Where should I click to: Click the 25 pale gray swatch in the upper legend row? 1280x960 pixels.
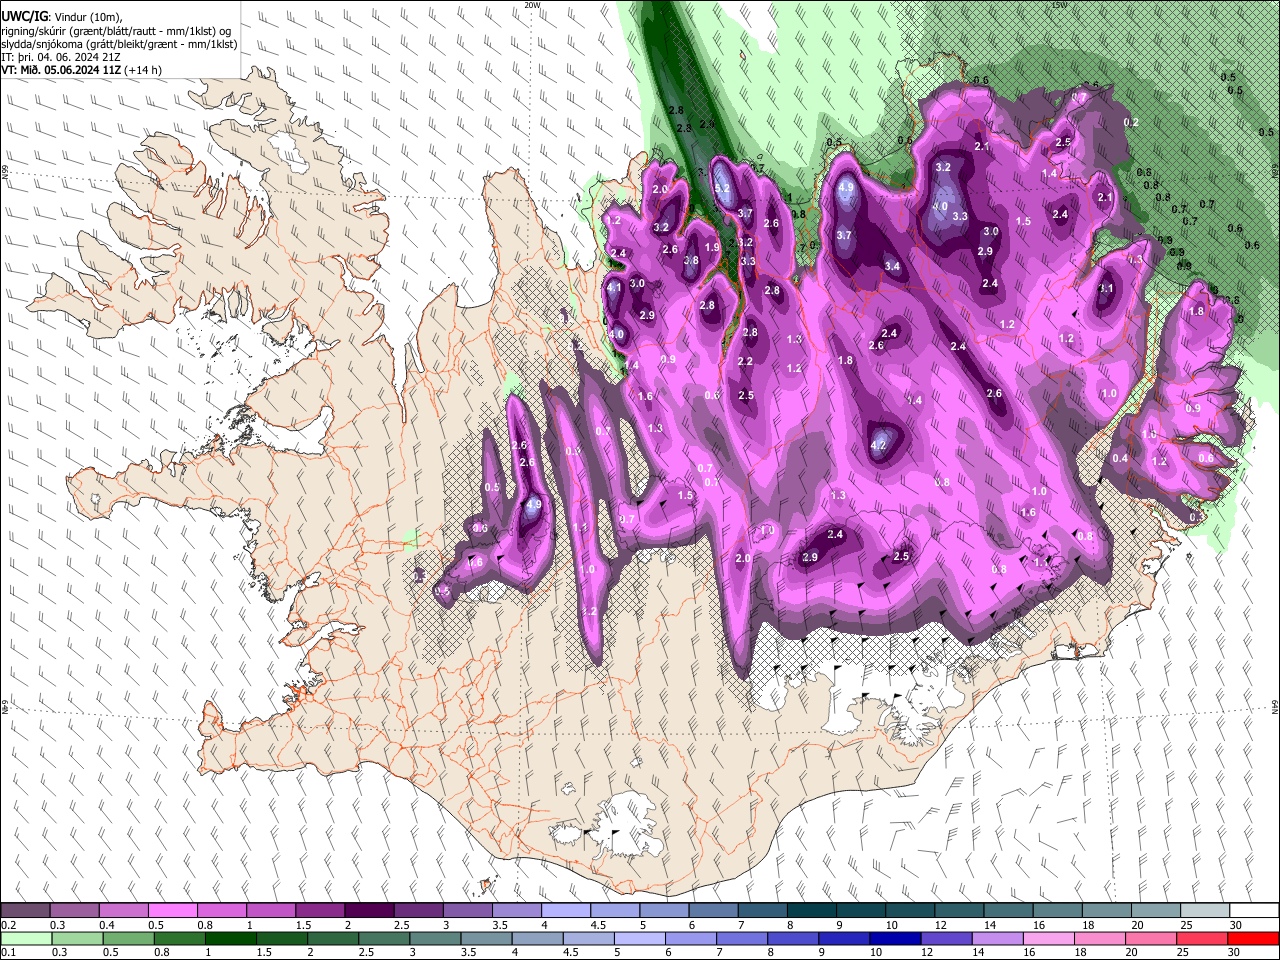(1204, 911)
